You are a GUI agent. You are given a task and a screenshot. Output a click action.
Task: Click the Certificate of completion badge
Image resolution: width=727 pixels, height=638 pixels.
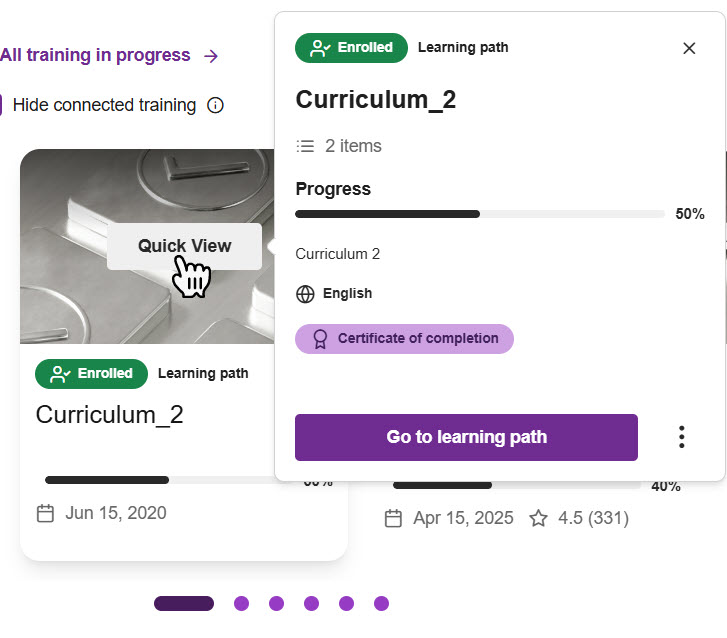pyautogui.click(x=404, y=338)
